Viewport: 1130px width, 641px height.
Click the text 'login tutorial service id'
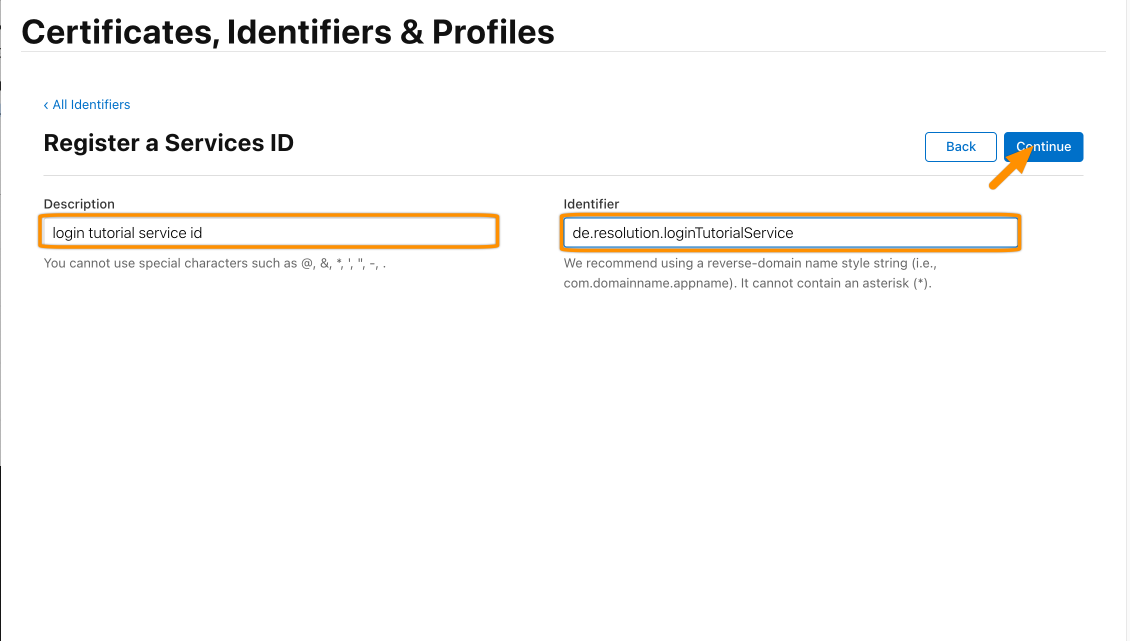pos(127,233)
